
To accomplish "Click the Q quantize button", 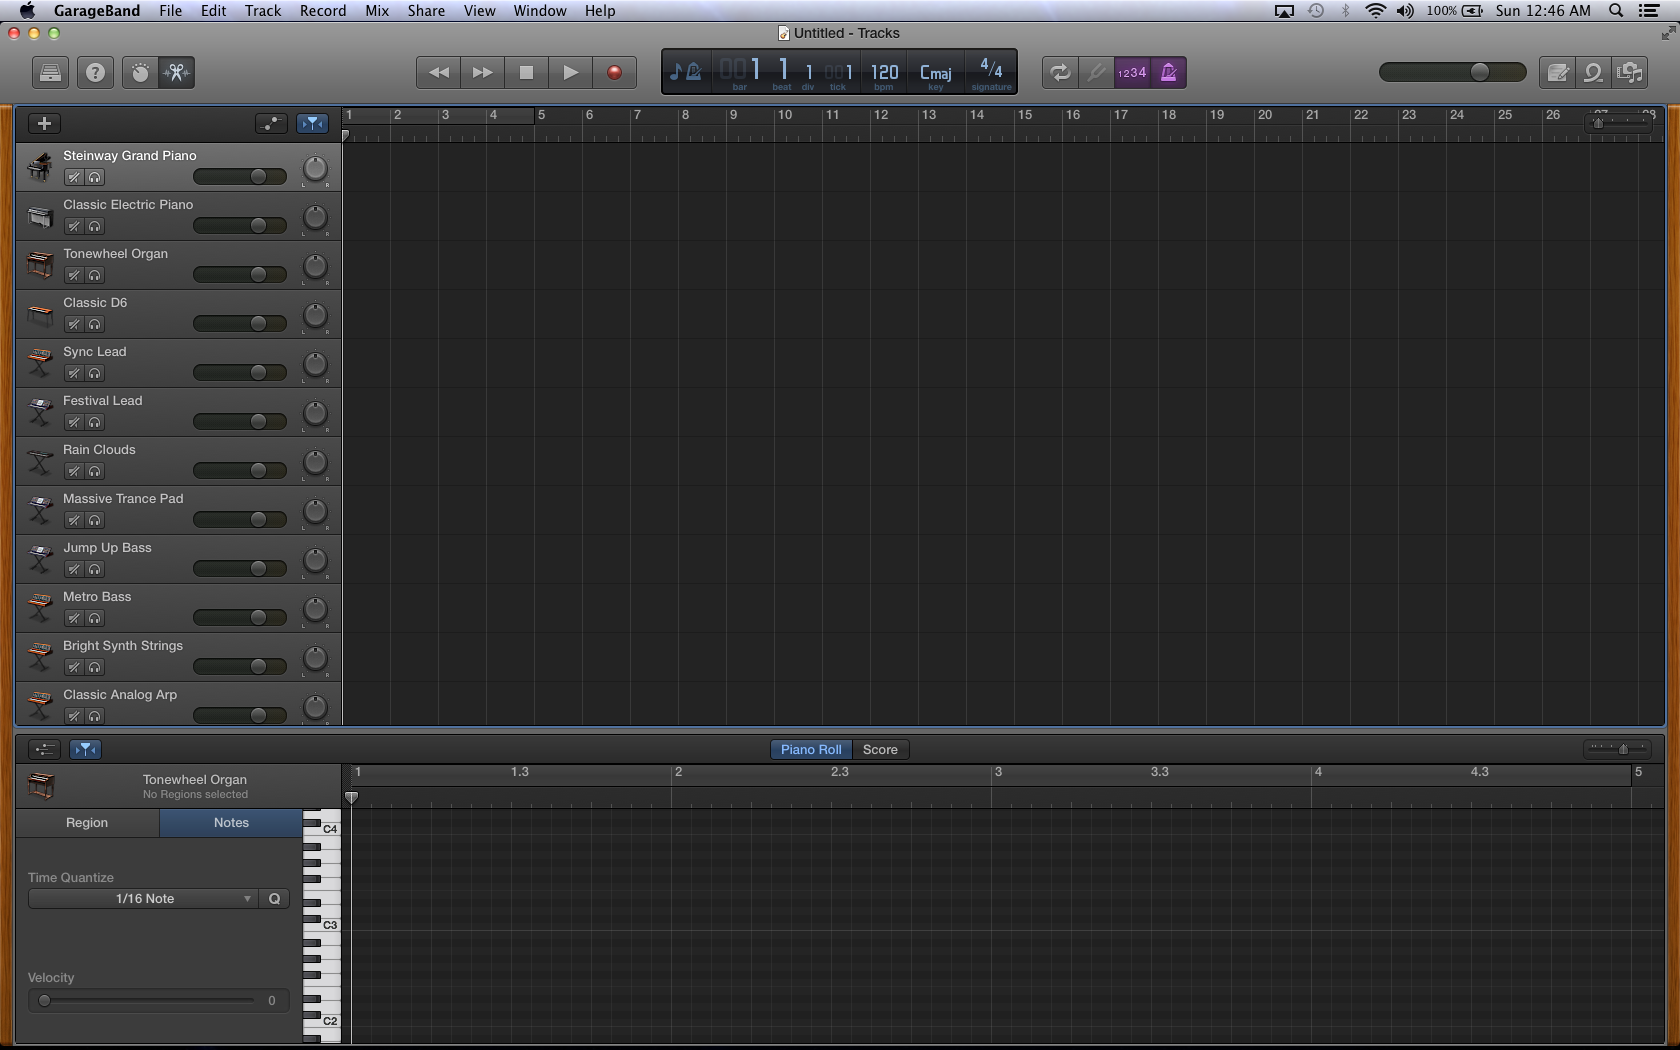I will [274, 899].
